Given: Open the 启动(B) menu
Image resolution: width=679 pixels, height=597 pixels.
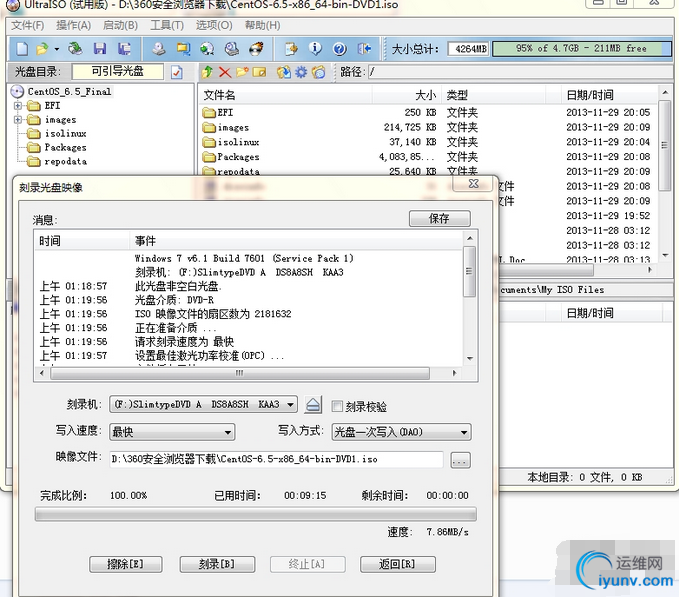Looking at the screenshot, I should (x=120, y=26).
